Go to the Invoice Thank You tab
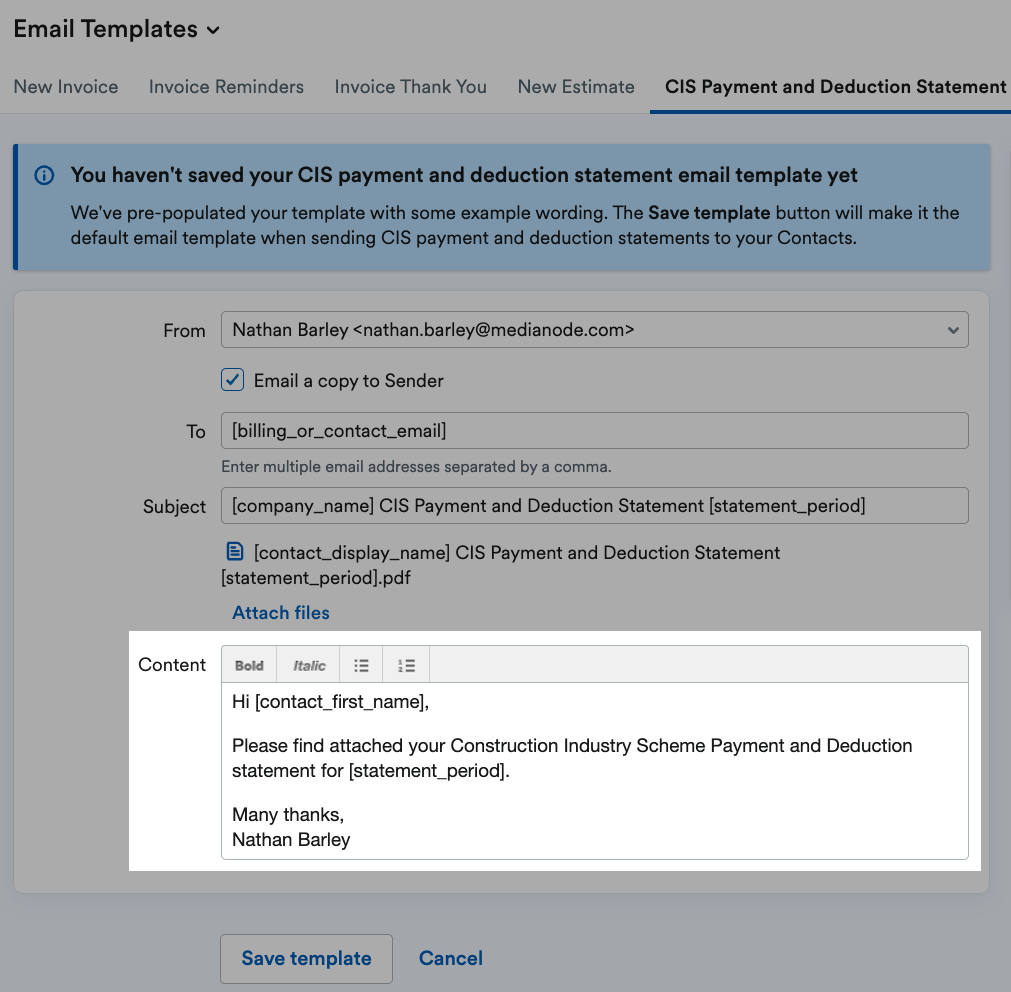Viewport: 1011px width, 992px height. (410, 87)
